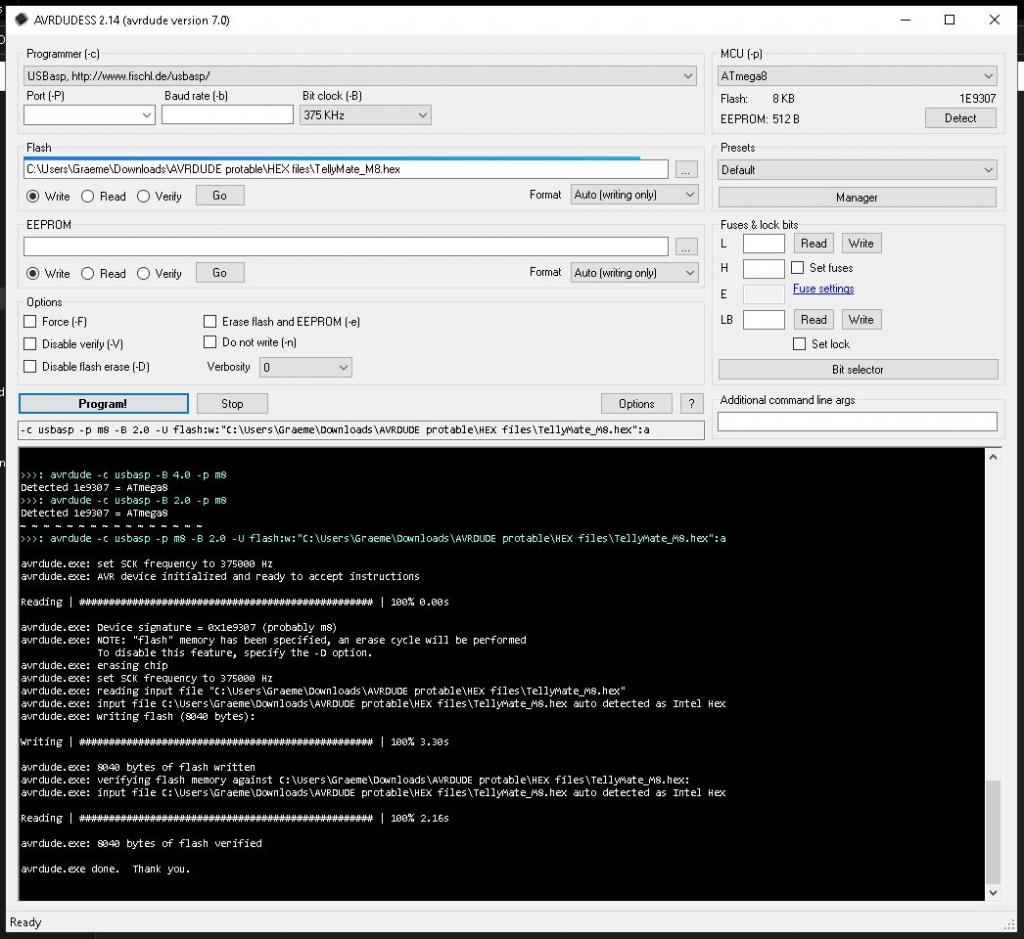Expand the MCU ATmega8 dropdown
This screenshot has width=1024, height=939.
click(x=857, y=76)
